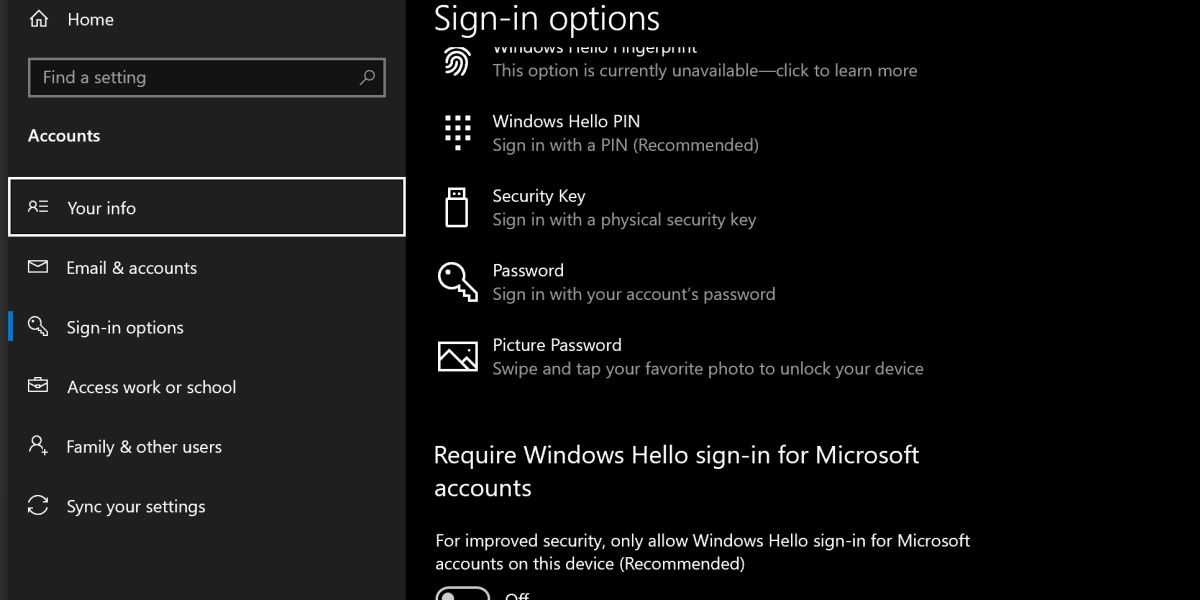Click the Sign-in options key icon
This screenshot has width=1200, height=600.
(38, 327)
